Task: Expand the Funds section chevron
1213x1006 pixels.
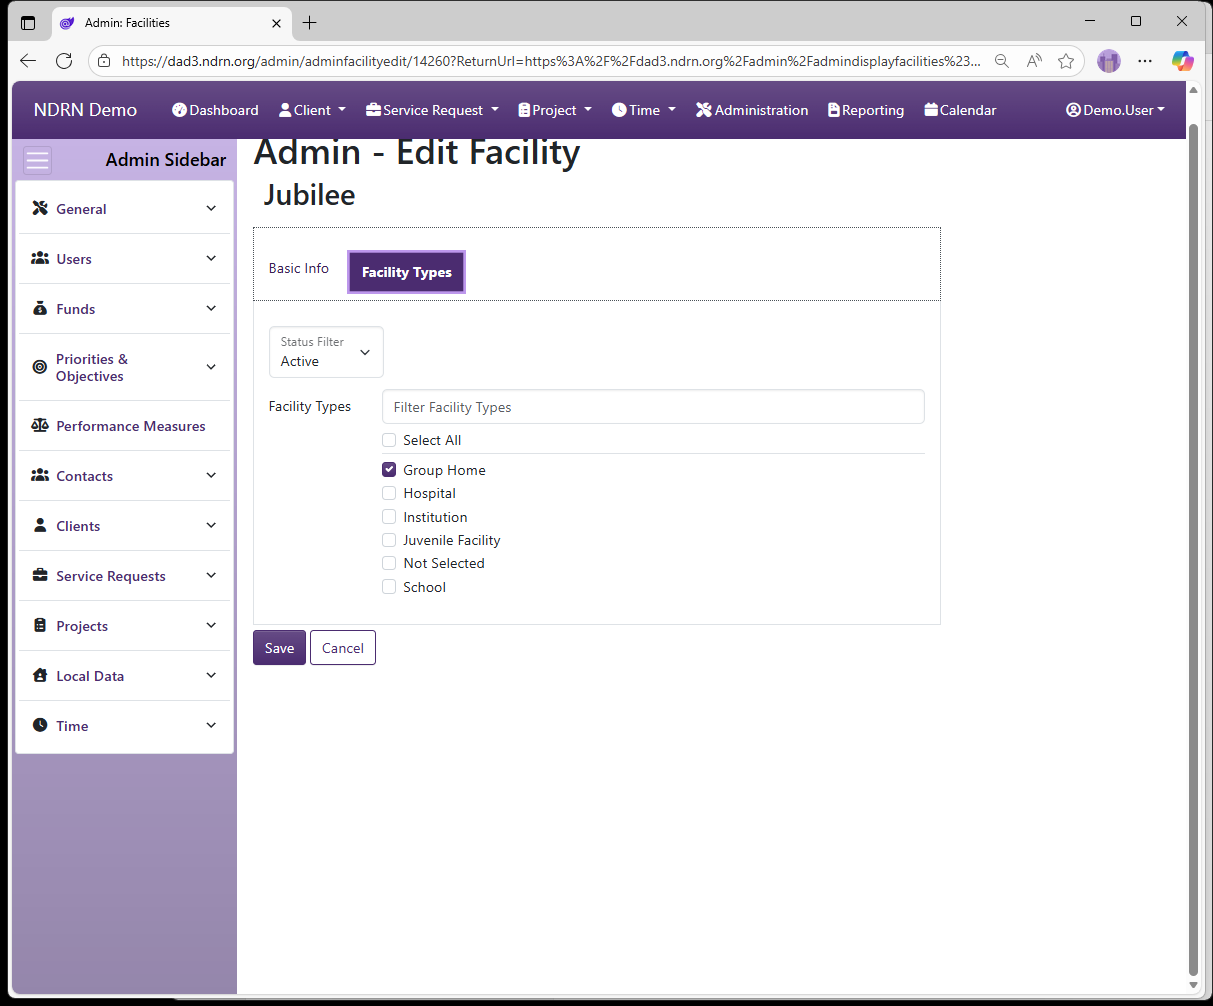Action: 211,308
